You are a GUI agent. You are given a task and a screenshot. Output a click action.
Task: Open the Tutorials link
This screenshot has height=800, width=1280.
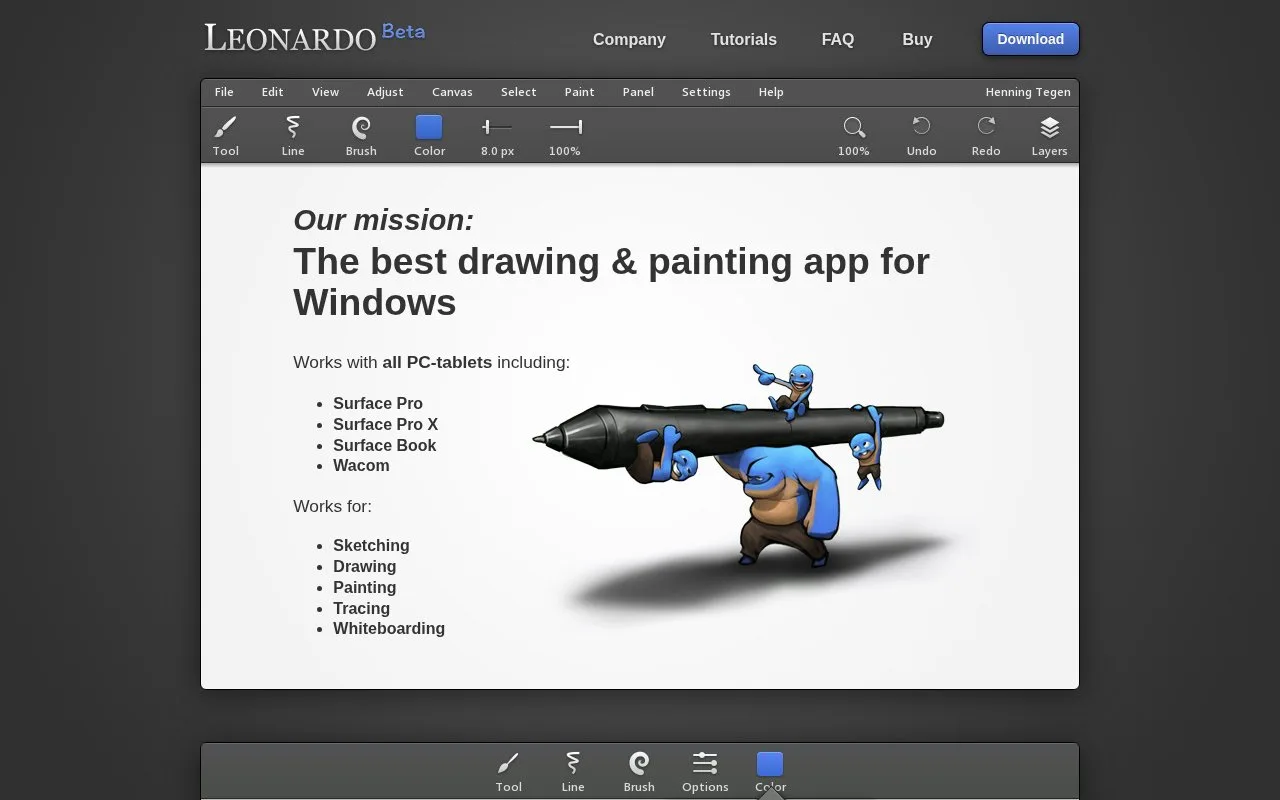[x=744, y=40]
